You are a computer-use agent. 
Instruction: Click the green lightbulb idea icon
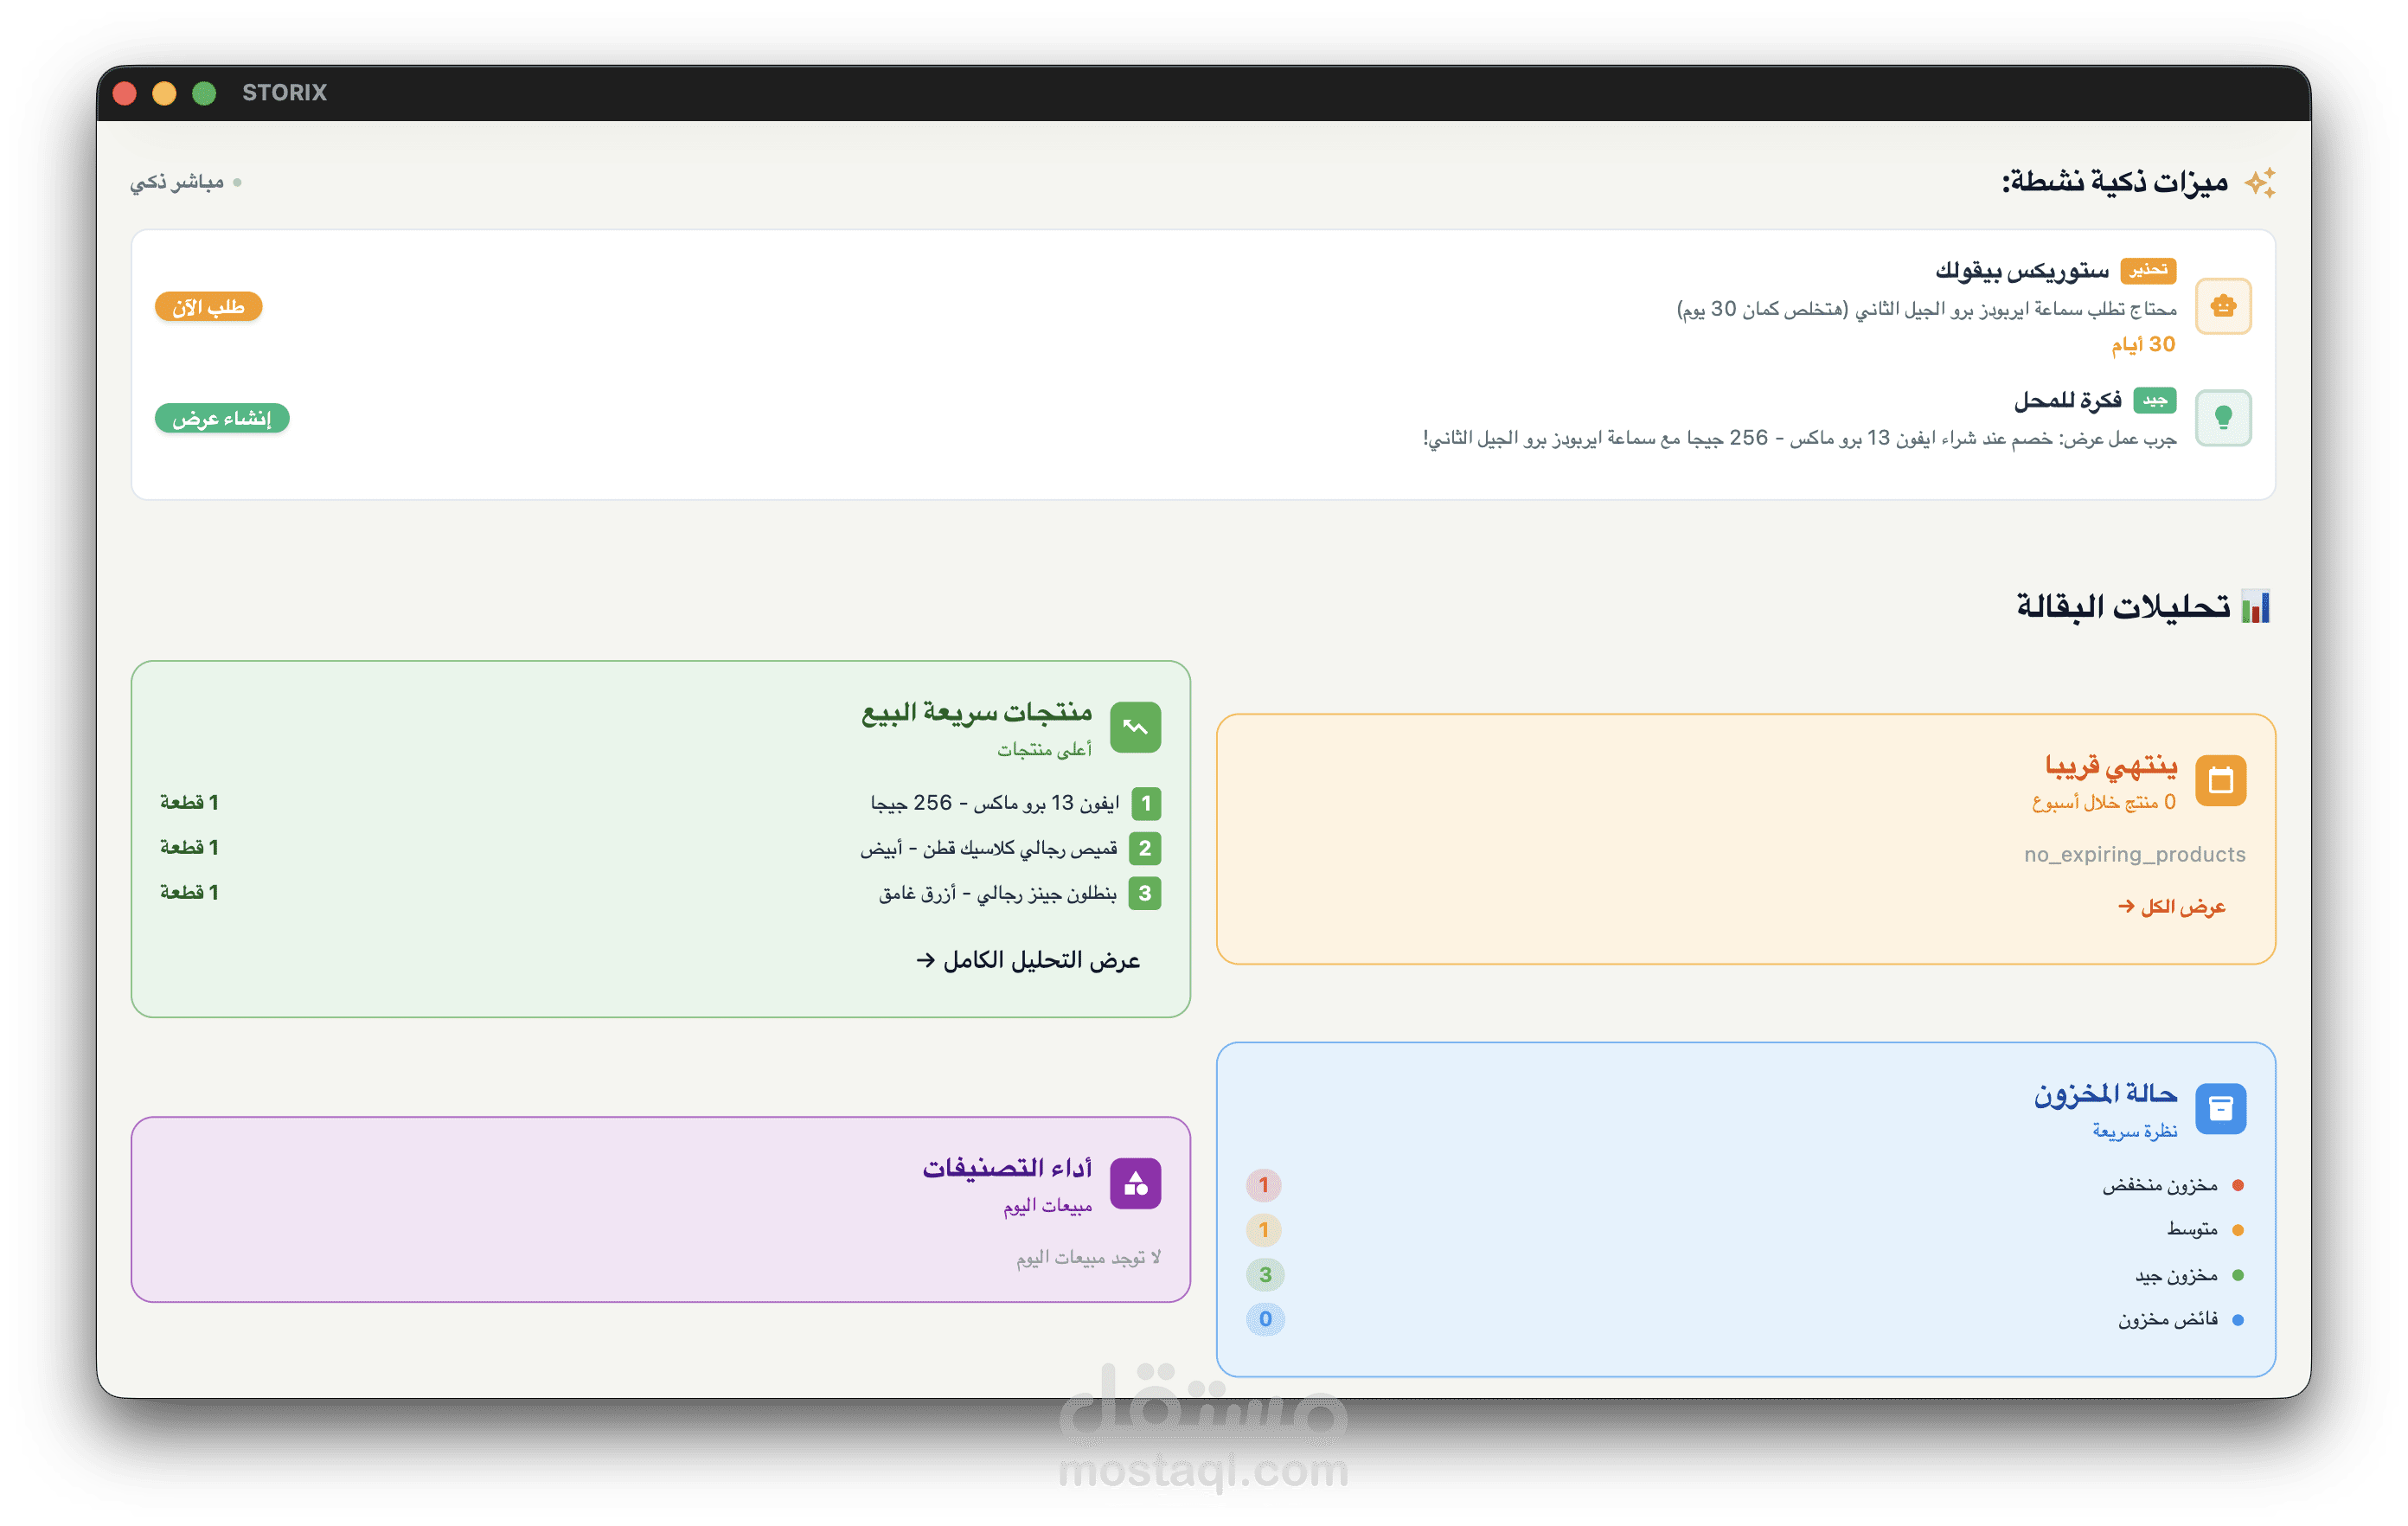tap(2222, 417)
